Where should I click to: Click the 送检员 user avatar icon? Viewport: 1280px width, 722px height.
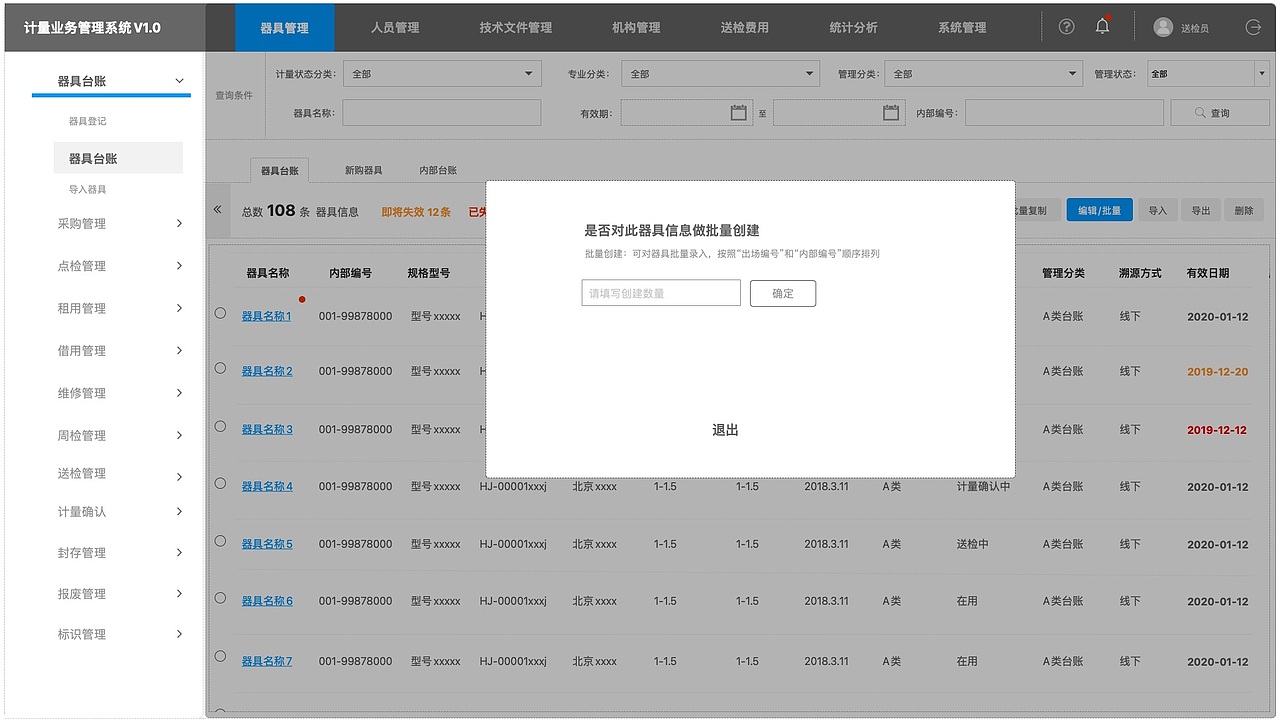[1163, 27]
